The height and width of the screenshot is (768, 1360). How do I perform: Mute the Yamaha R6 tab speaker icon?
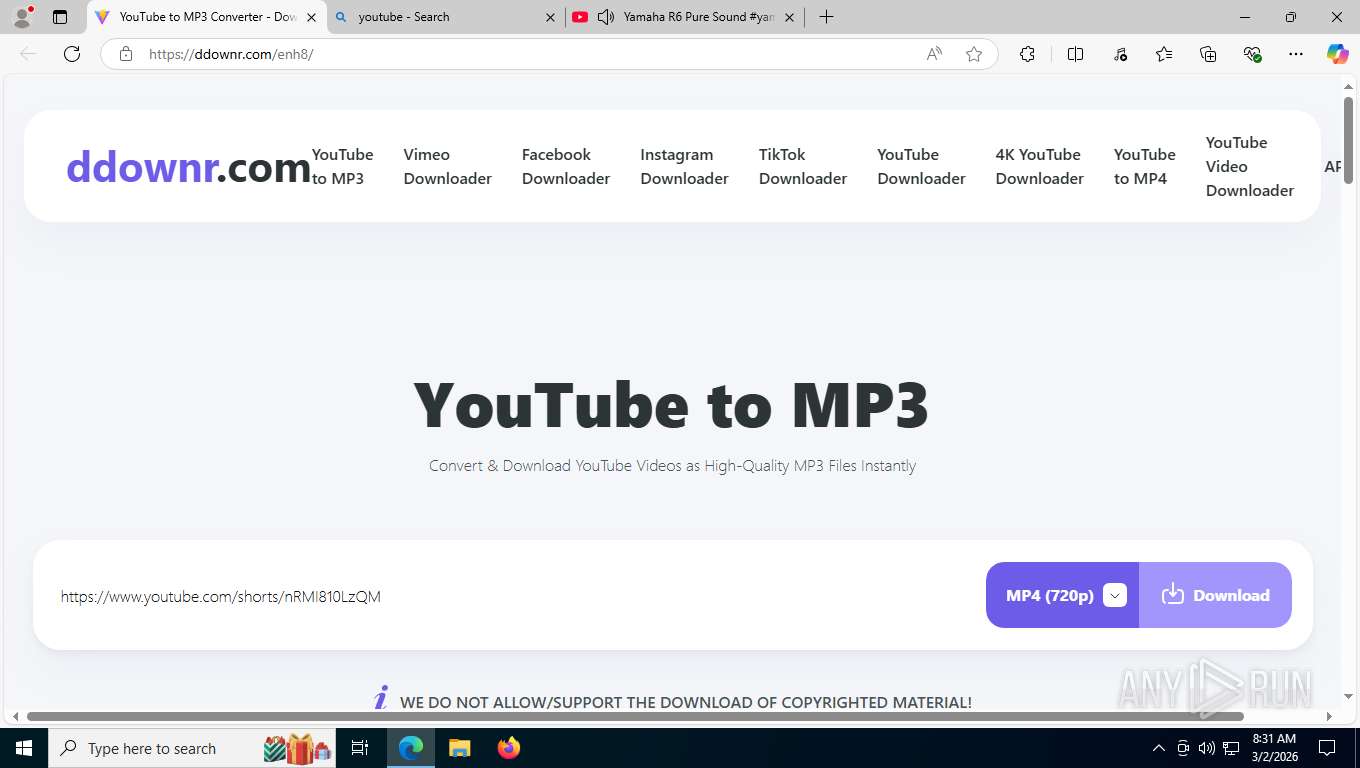coord(605,17)
